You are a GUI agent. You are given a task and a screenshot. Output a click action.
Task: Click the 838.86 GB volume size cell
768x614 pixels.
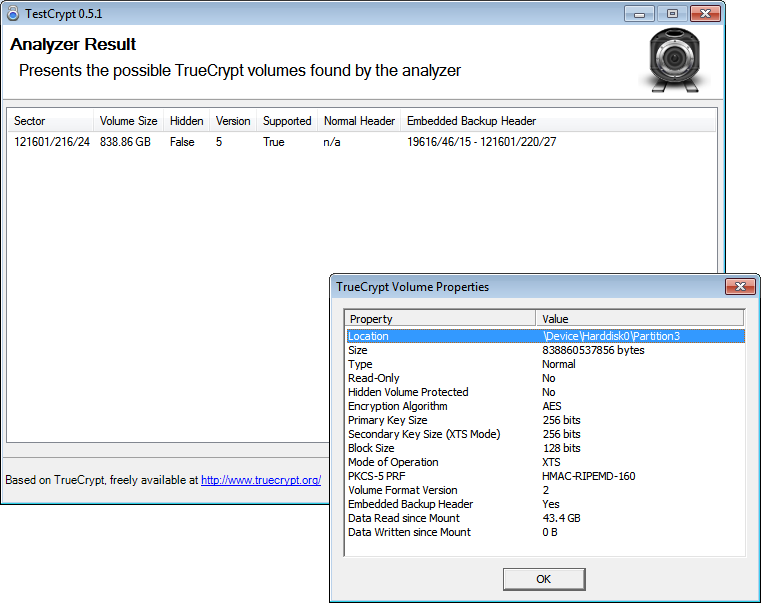(x=125, y=142)
